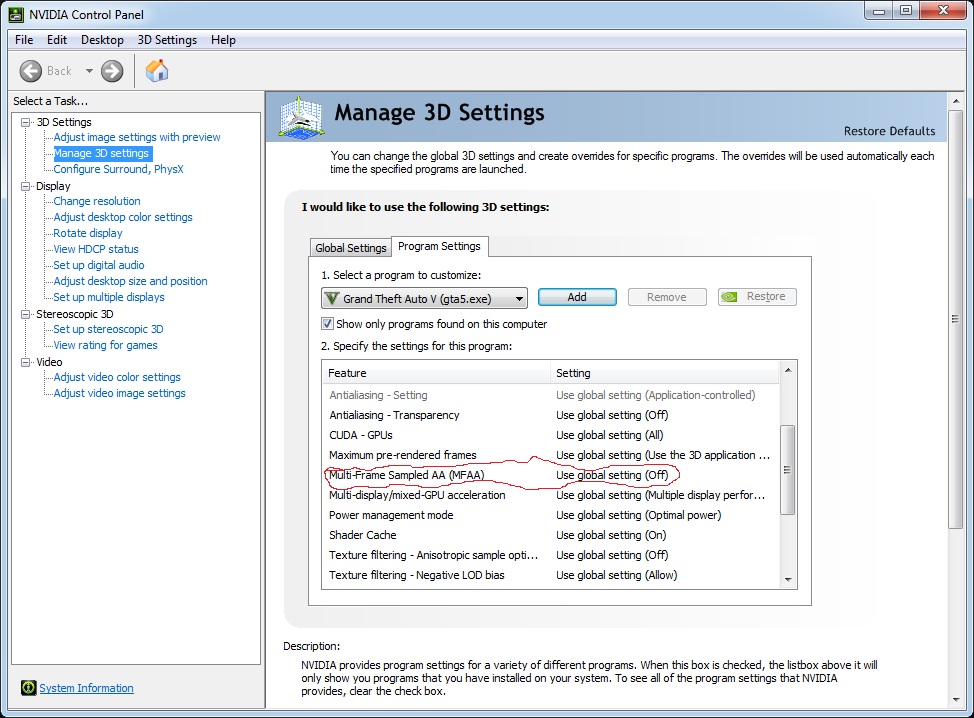974x718 pixels.
Task: Click the NVIDIA Control Panel title icon
Action: 16,14
